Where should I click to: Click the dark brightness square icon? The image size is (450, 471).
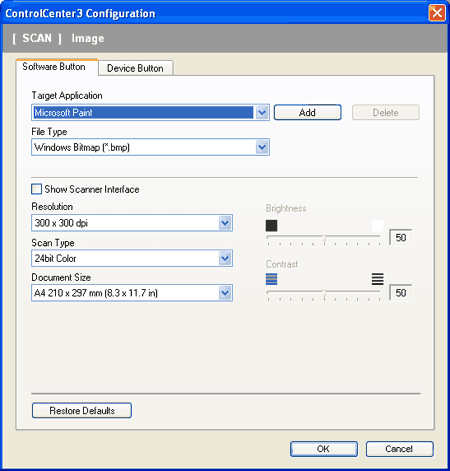point(271,226)
